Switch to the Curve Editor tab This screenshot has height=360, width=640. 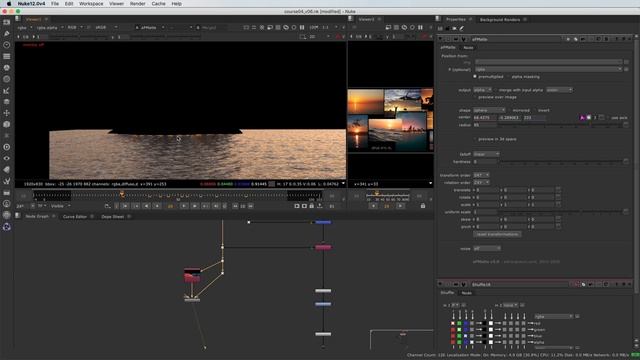pos(75,217)
